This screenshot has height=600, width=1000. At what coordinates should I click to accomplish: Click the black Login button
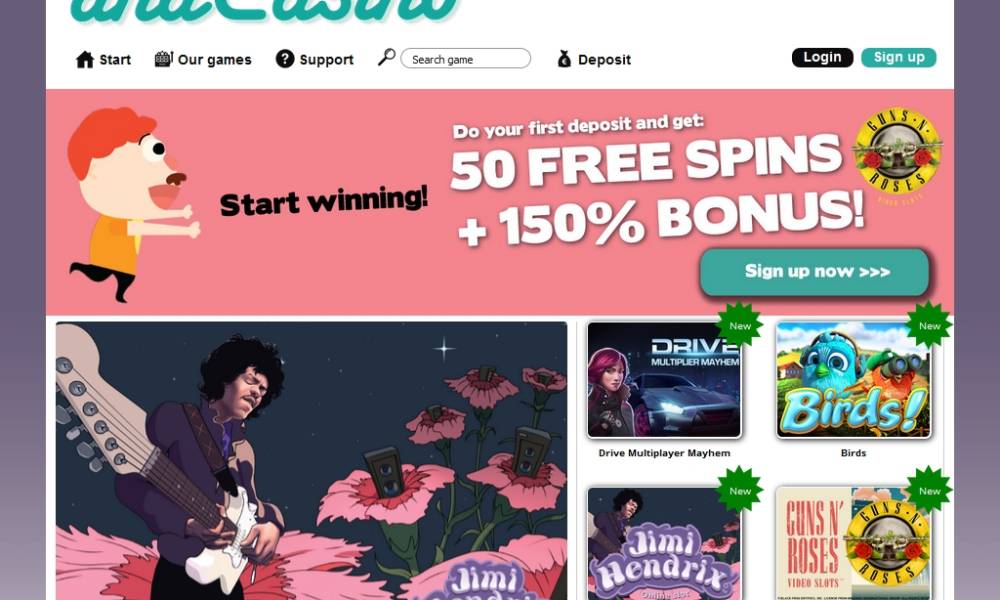(x=822, y=57)
